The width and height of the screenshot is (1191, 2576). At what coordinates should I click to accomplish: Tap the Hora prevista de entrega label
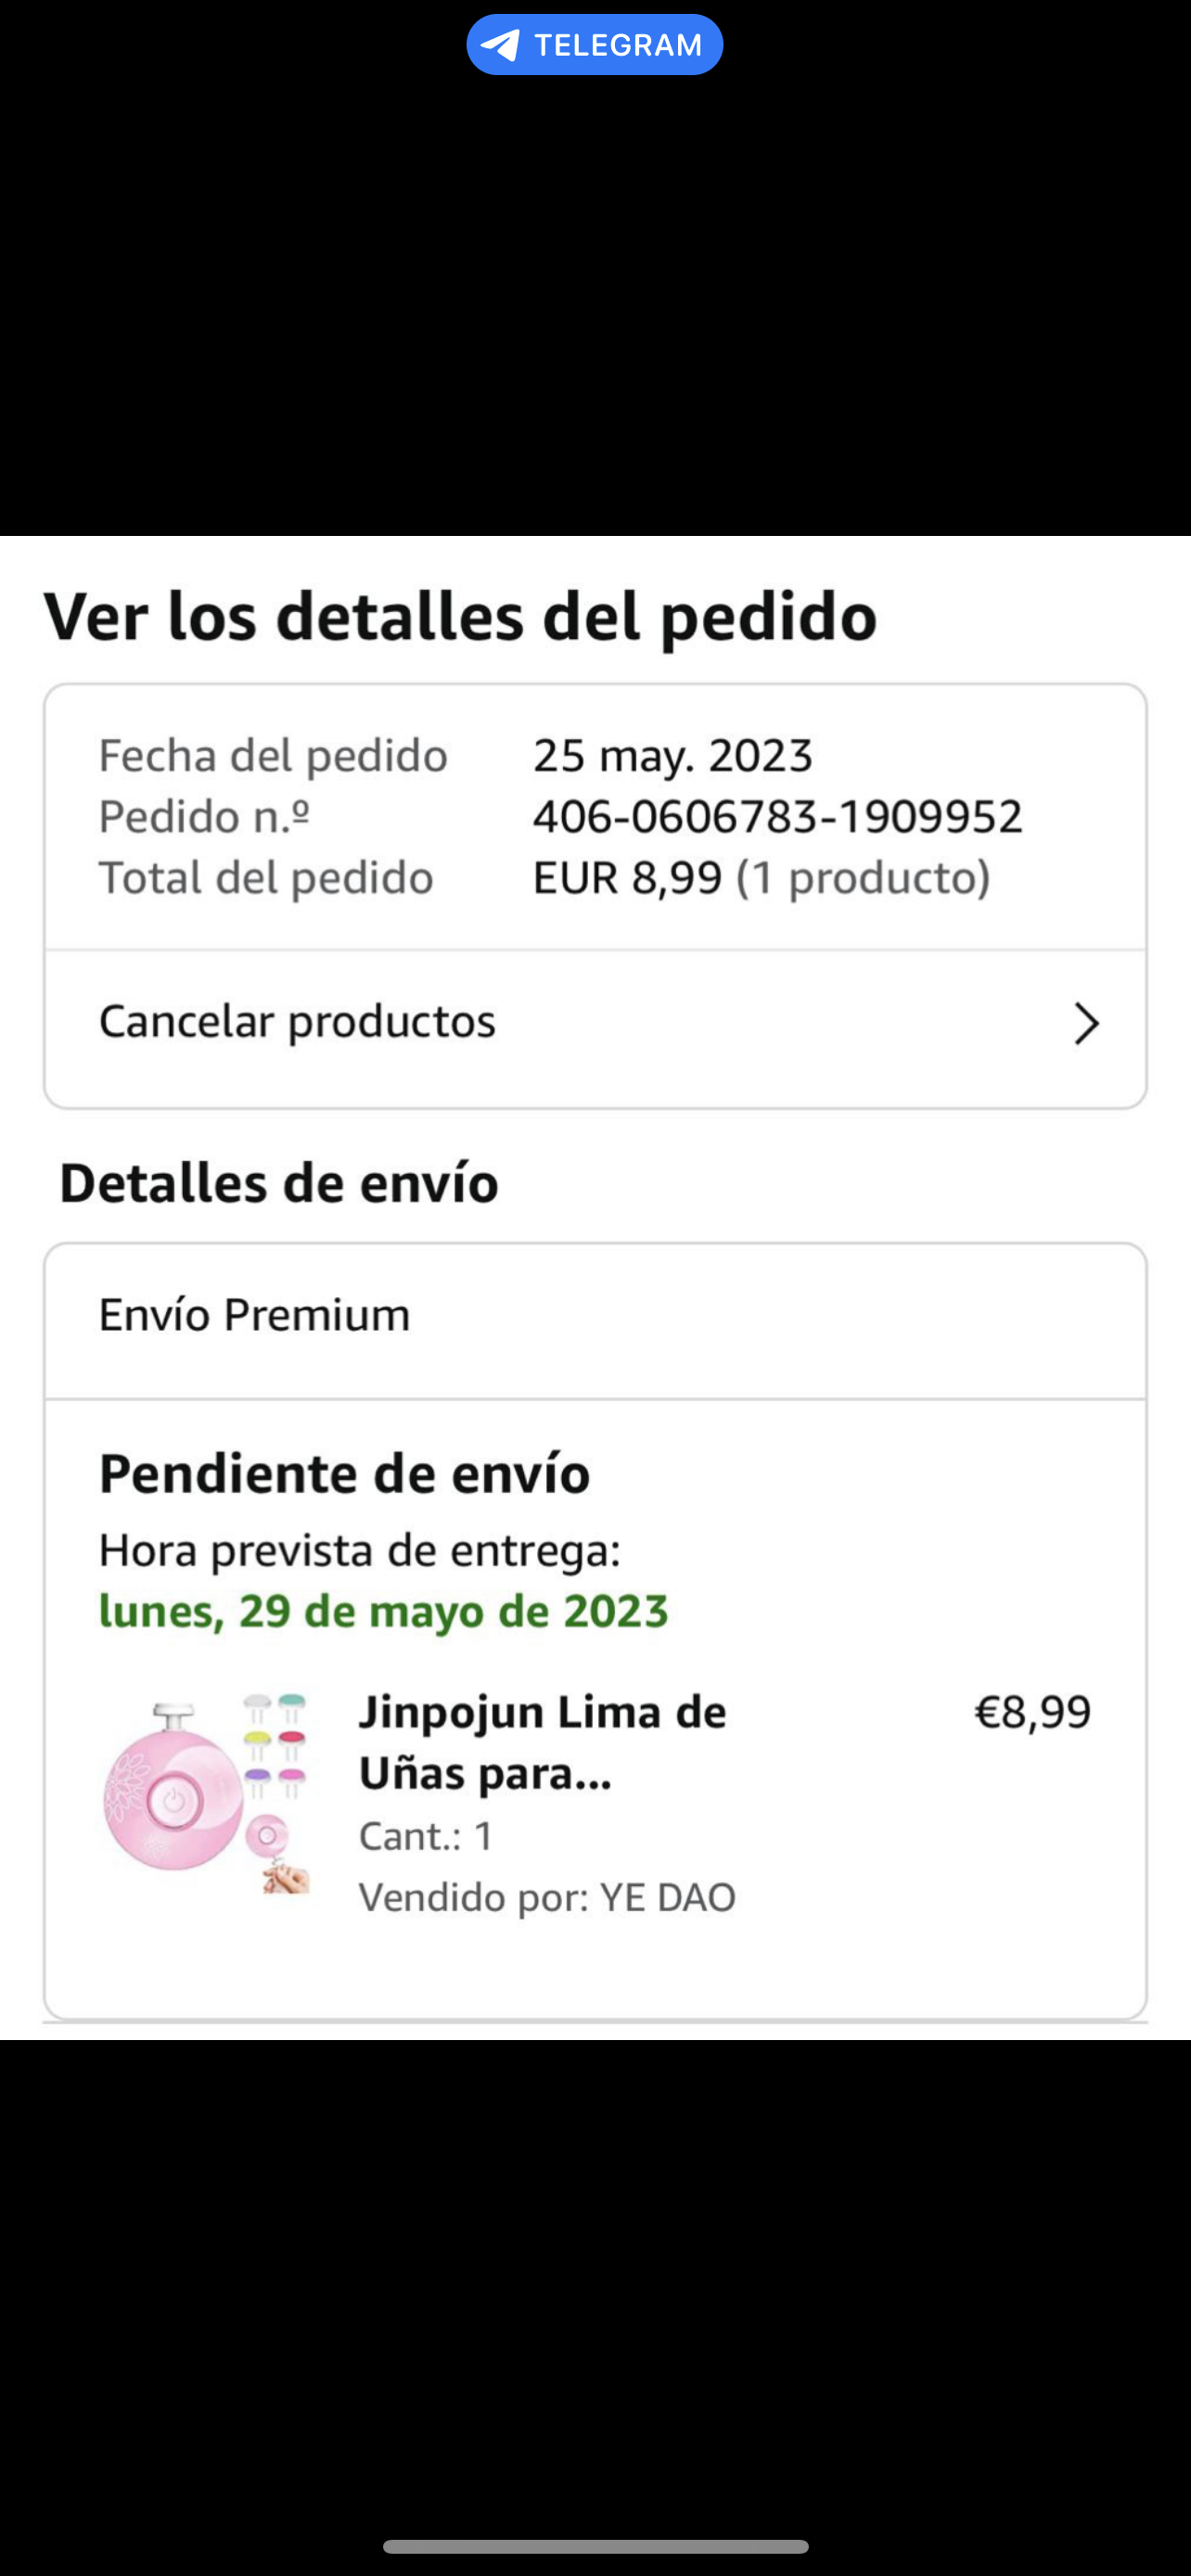coord(360,1551)
